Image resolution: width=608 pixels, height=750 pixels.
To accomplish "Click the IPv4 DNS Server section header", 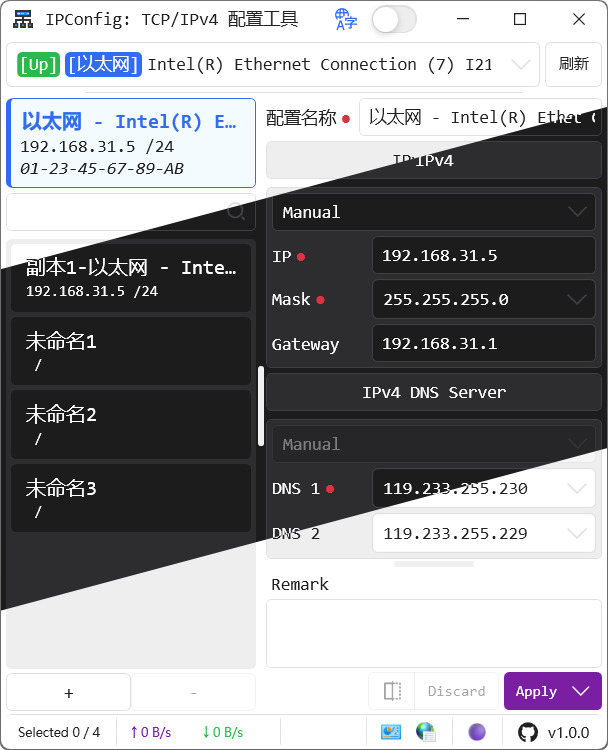I will click(x=434, y=392).
